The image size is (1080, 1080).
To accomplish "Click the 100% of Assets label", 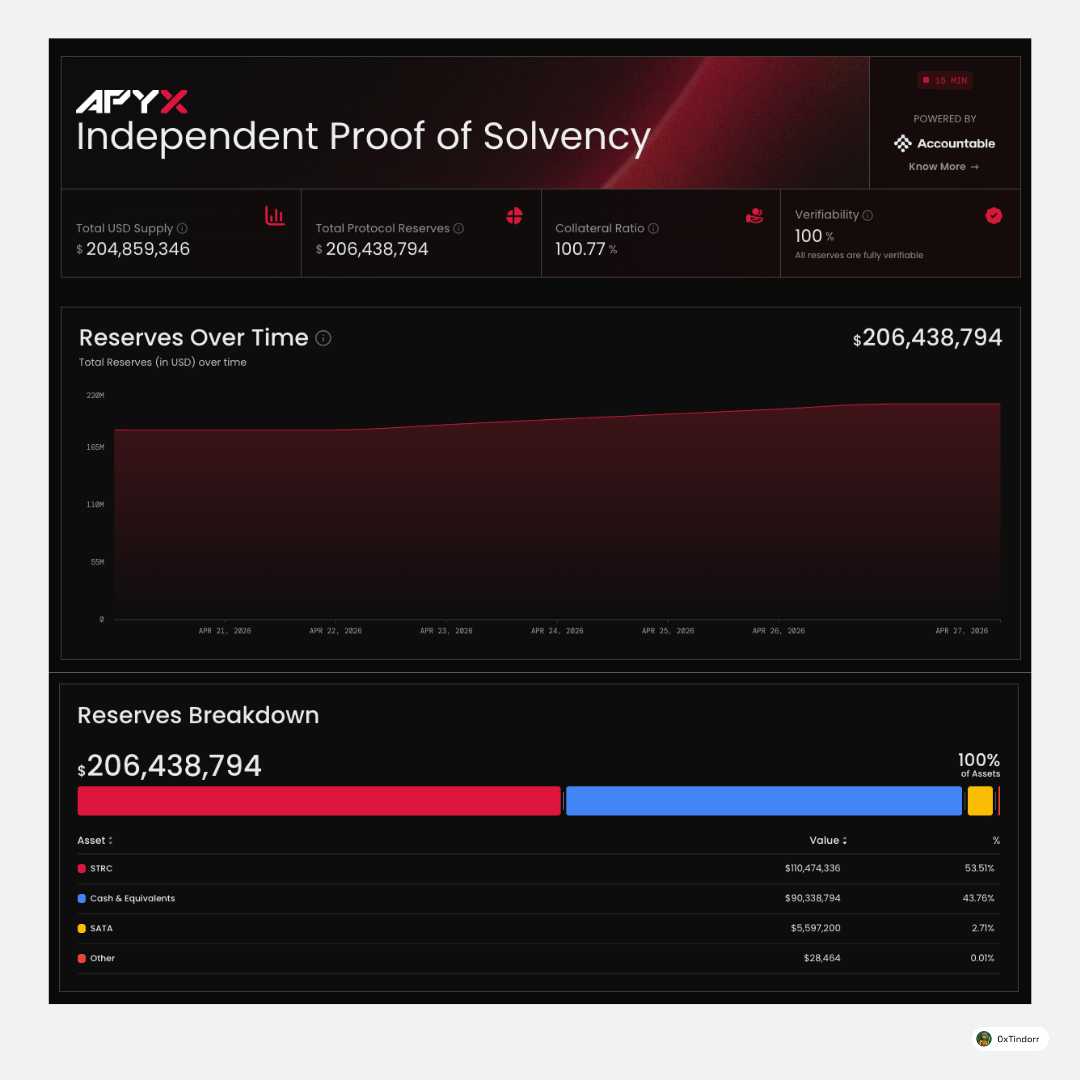I will coord(979,765).
